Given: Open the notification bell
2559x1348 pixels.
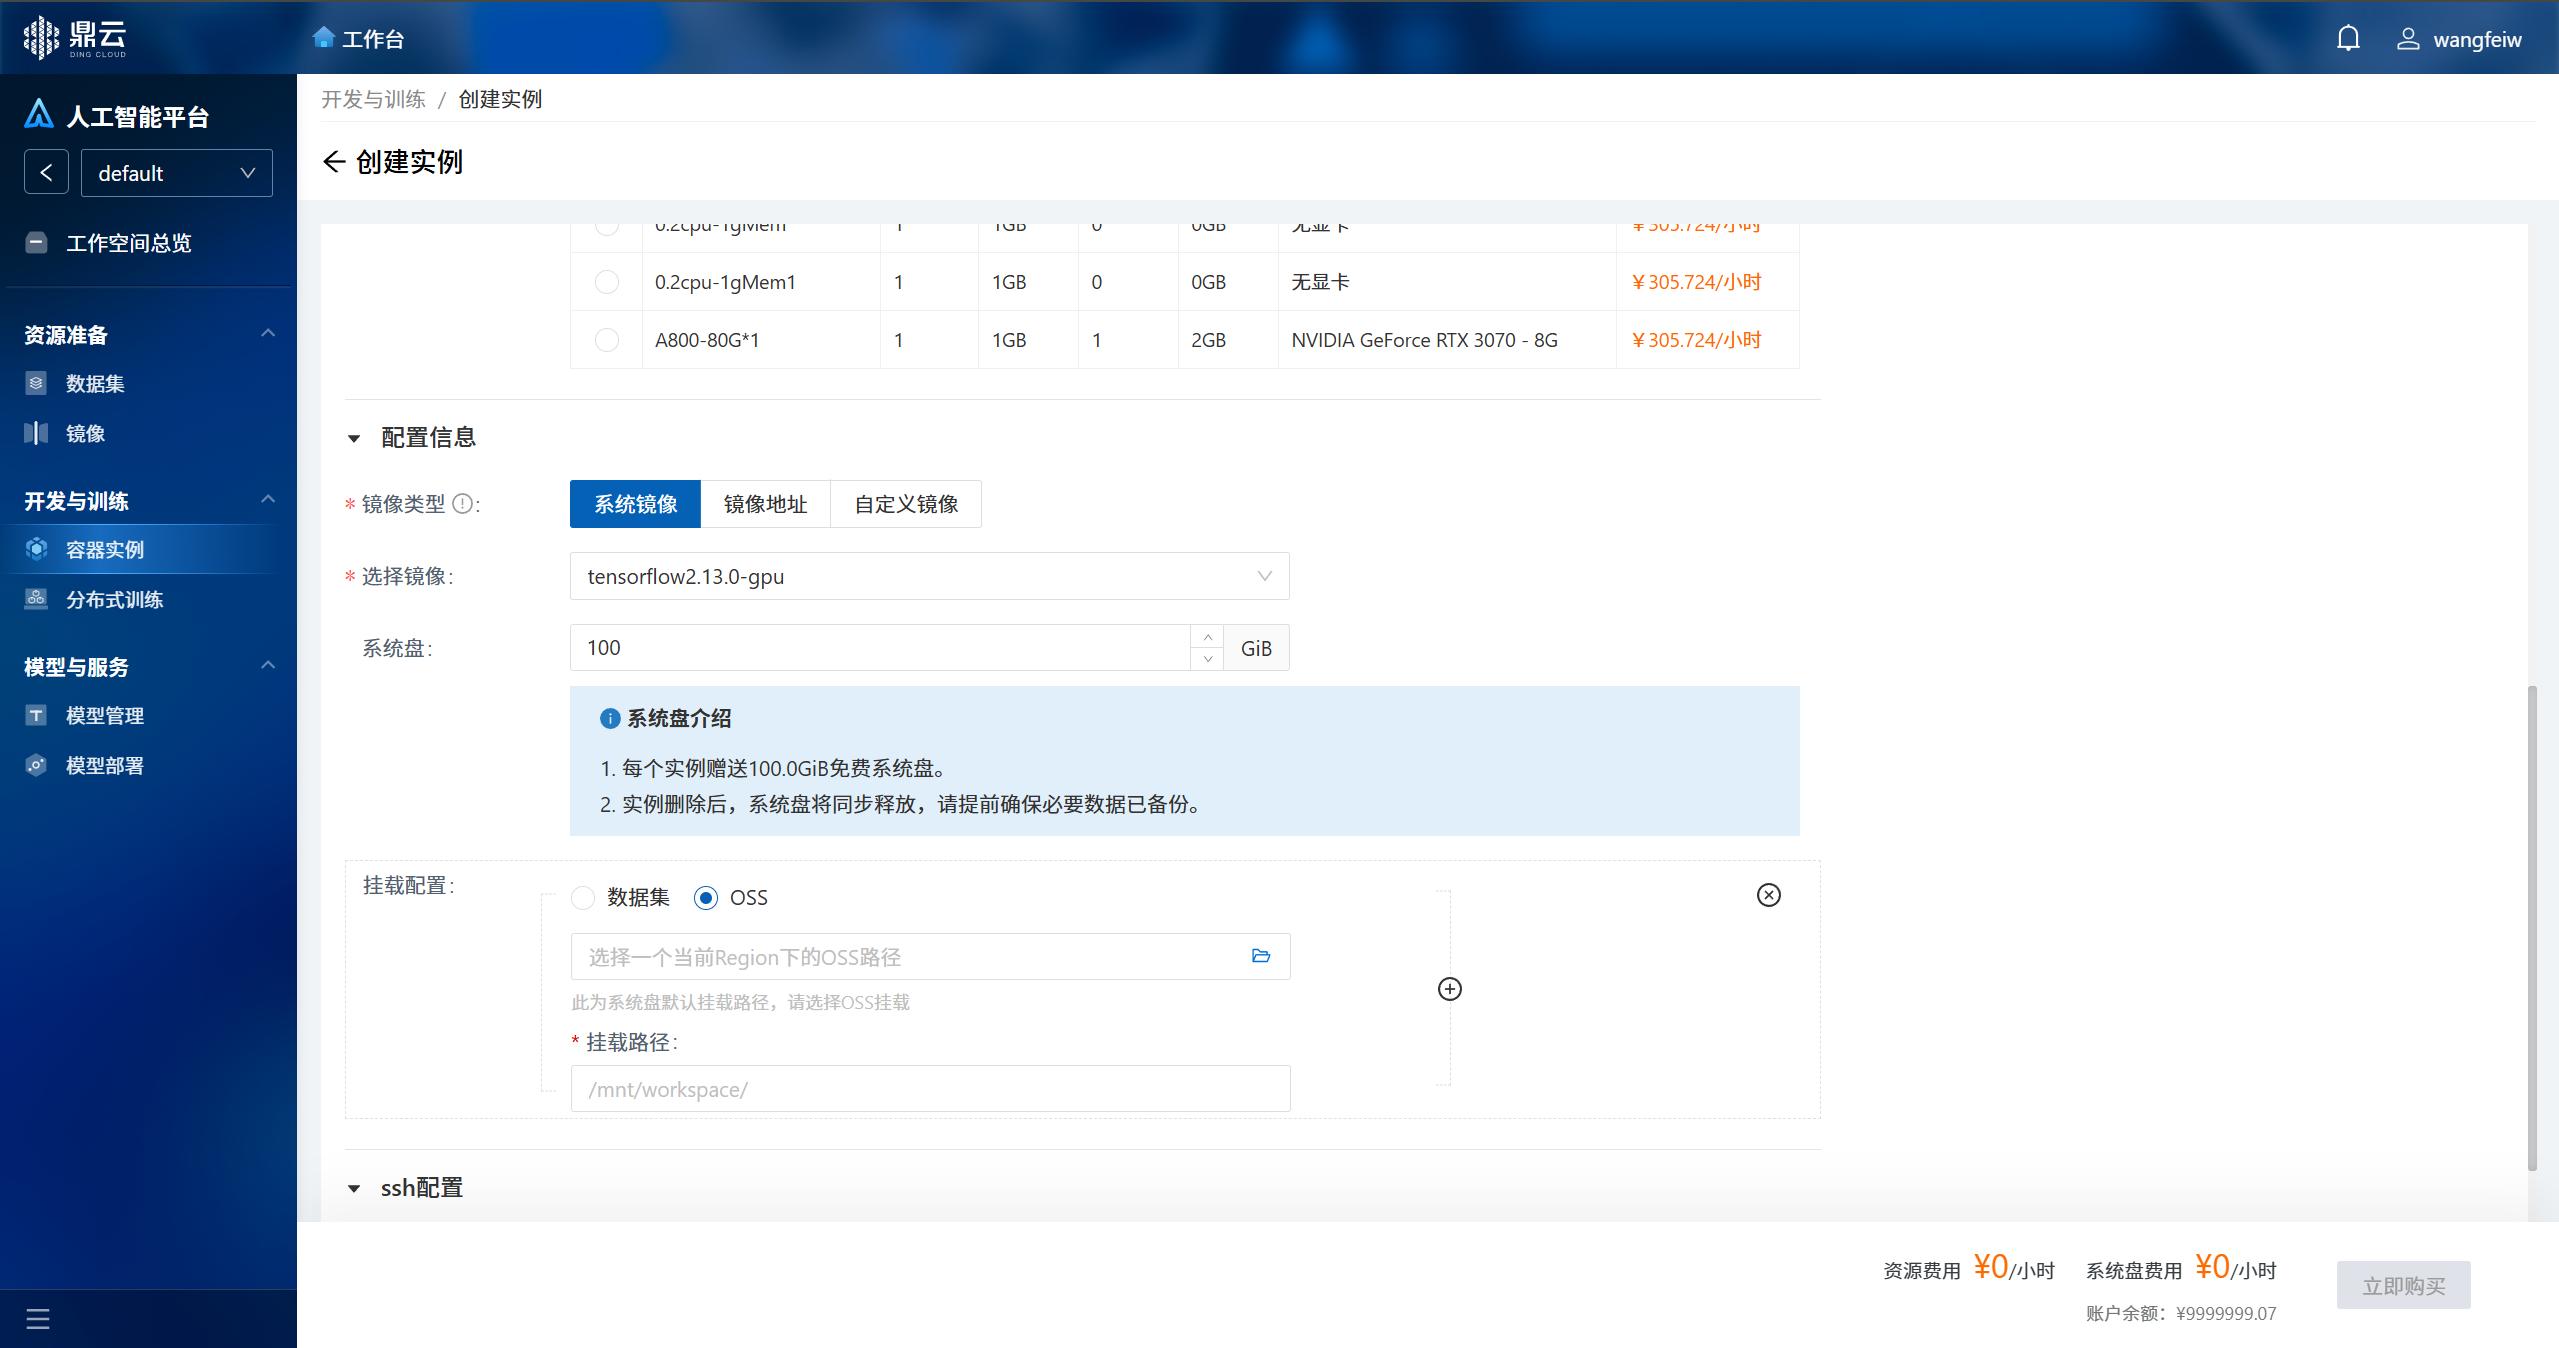Looking at the screenshot, I should point(2348,39).
